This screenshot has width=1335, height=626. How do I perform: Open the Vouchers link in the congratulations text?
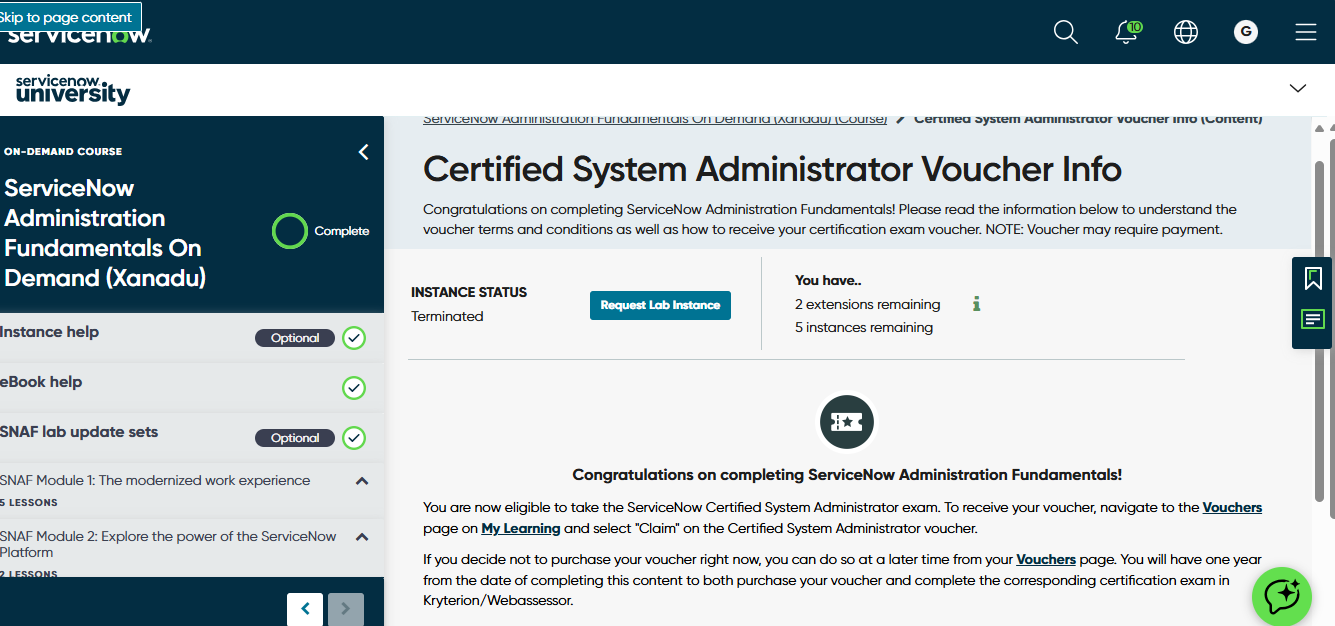[1231, 508]
